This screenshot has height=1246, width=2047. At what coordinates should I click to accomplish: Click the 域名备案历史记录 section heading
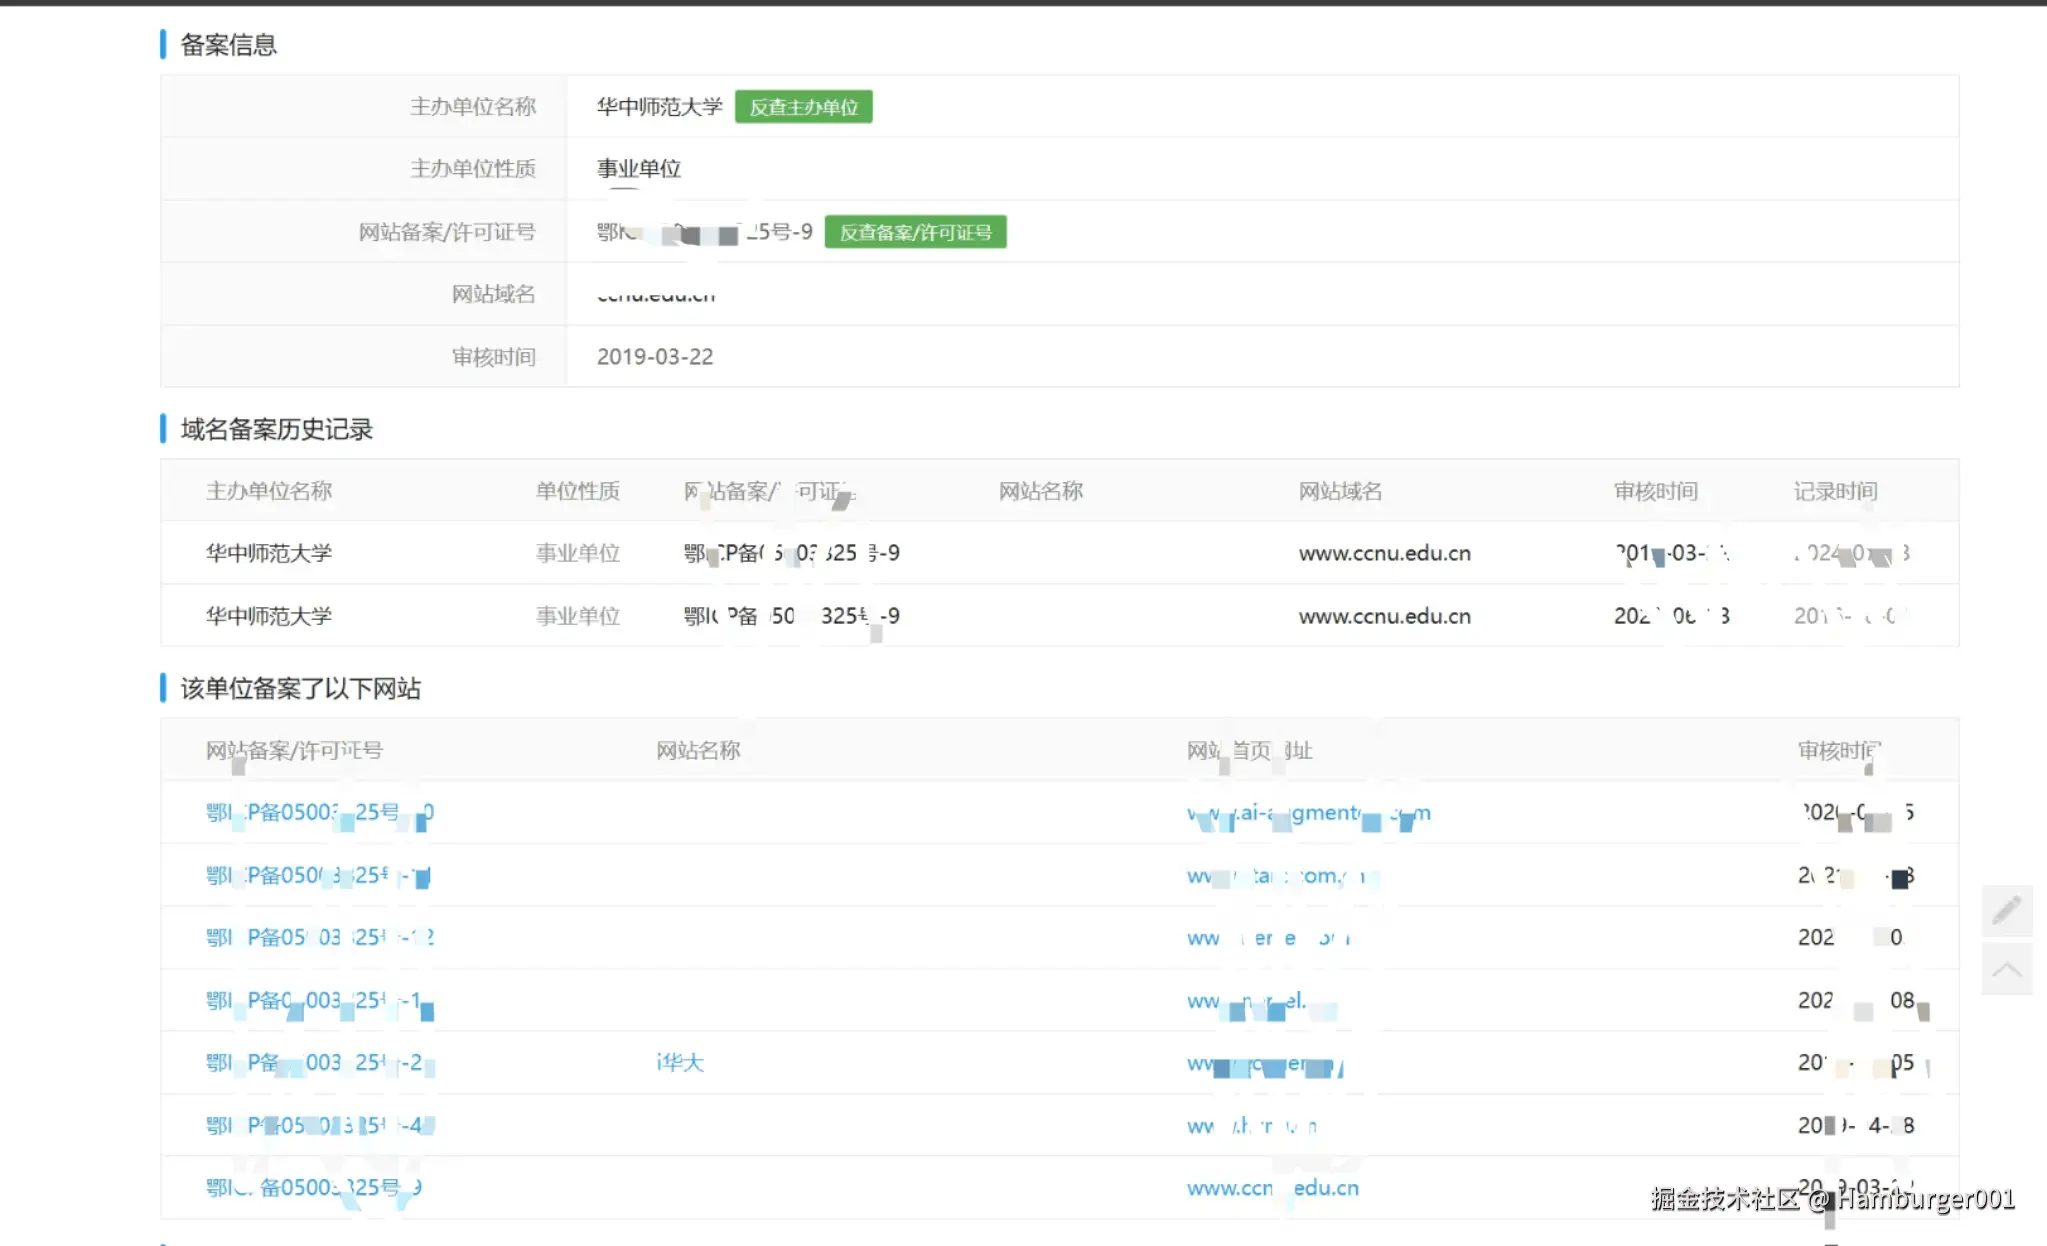[276, 429]
